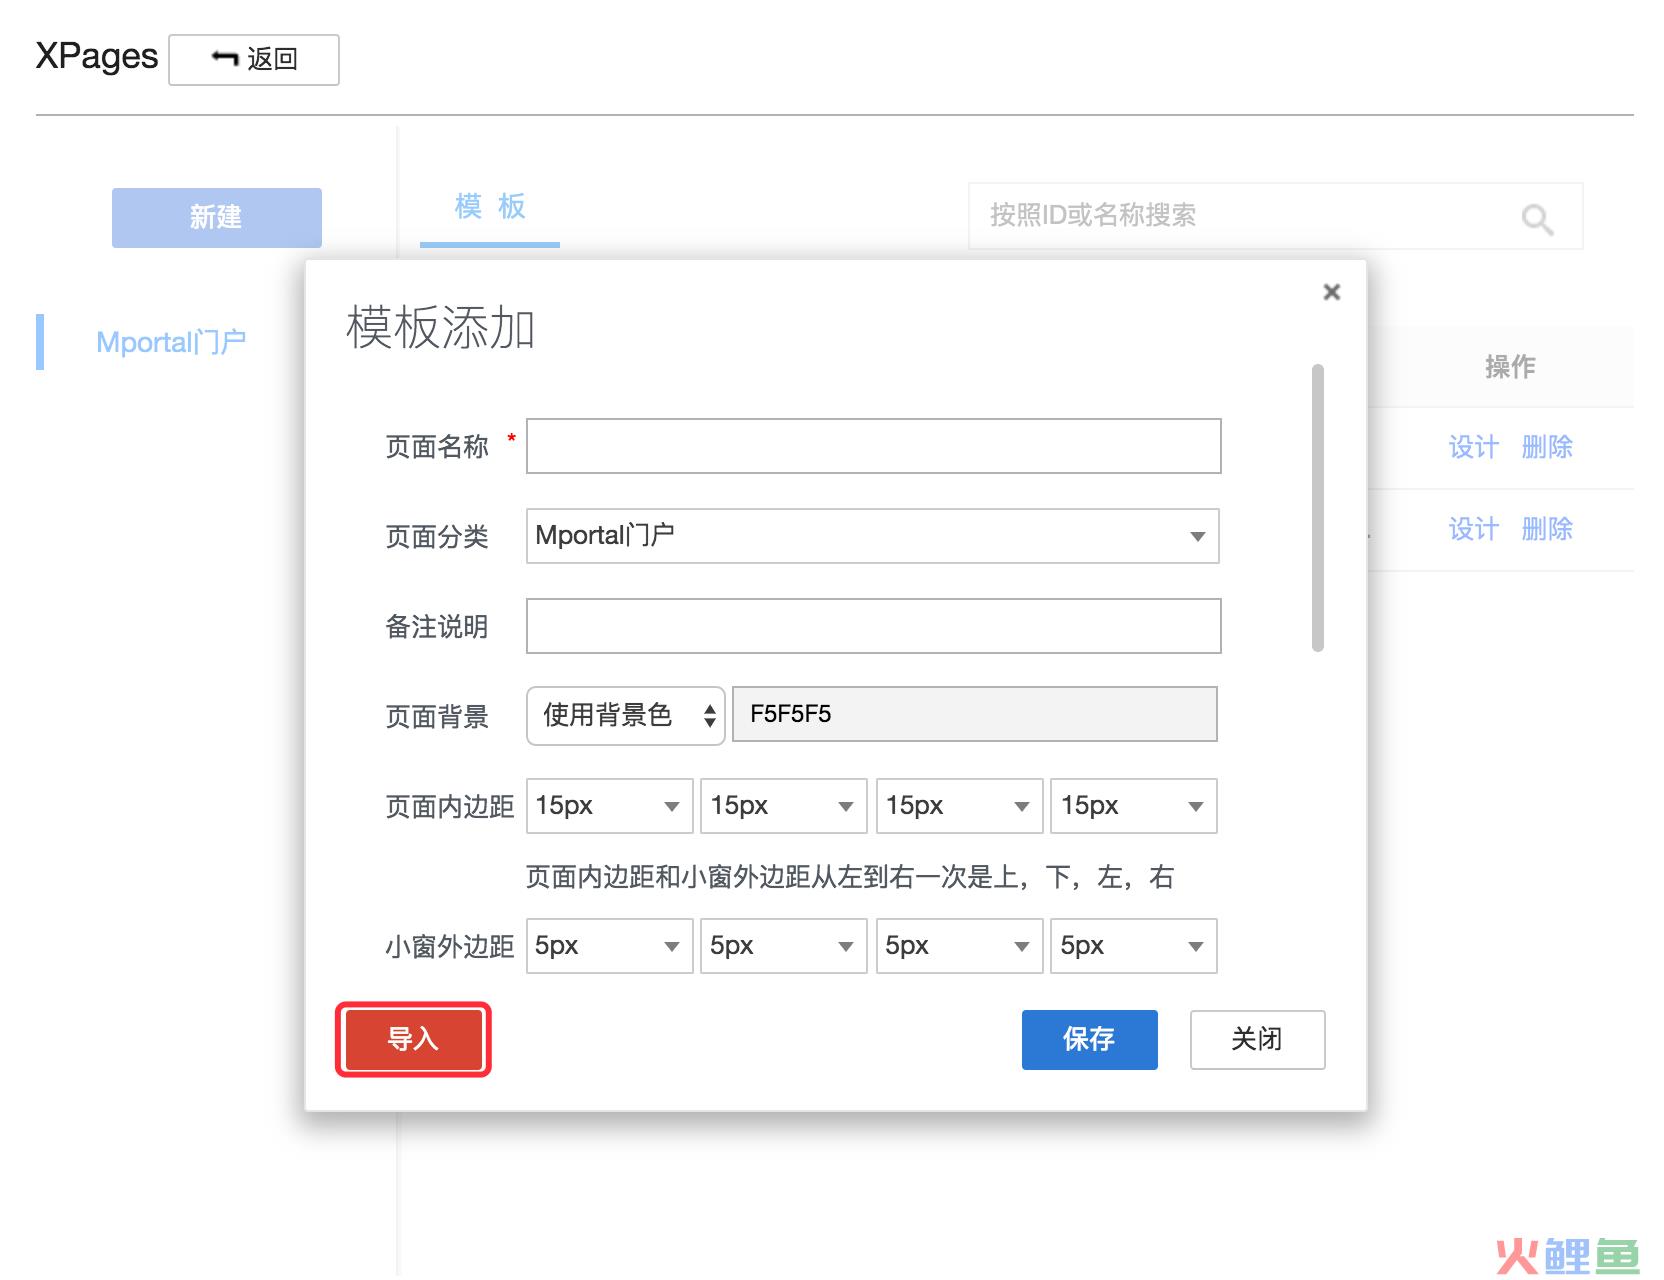Click the F5F5F5 background color field
The height and width of the screenshot is (1280, 1664).
[974, 714]
